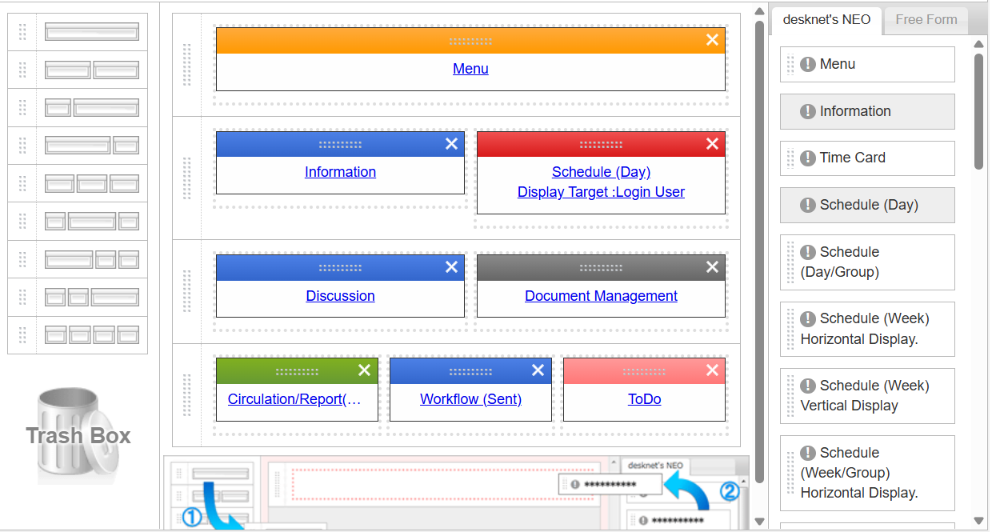Grab the green Circulation/Report header handle
The height and width of the screenshot is (532, 990).
(297, 372)
